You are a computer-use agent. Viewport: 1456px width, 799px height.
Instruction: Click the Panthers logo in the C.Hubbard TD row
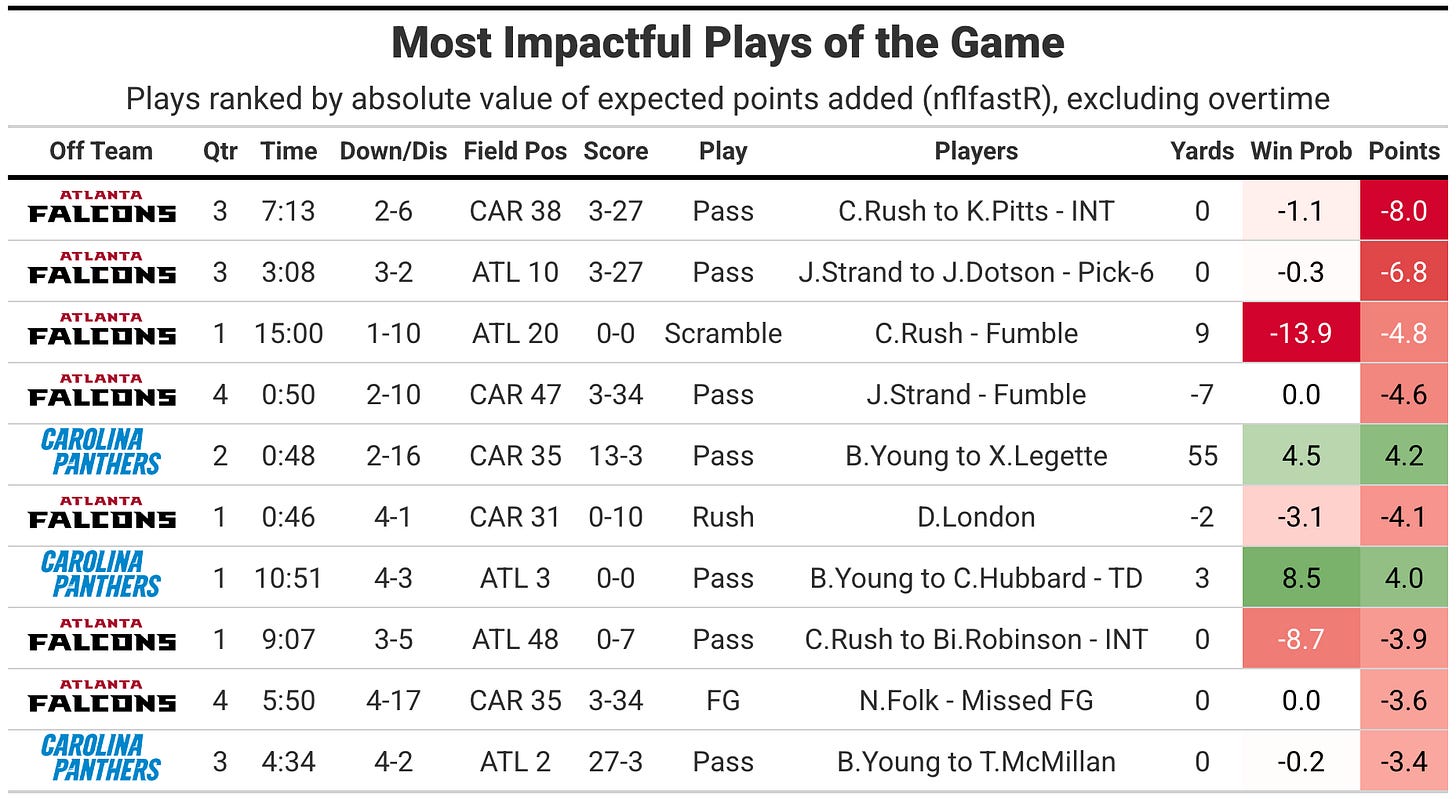coord(101,575)
